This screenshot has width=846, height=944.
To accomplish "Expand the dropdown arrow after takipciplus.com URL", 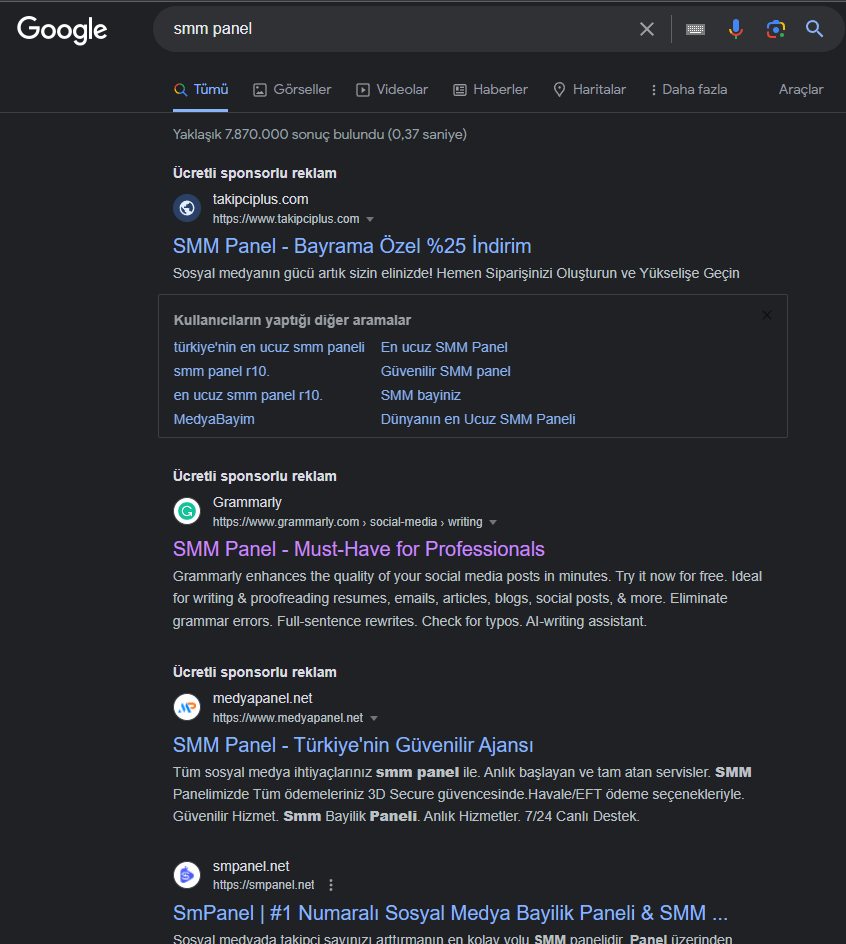I will 370,219.
